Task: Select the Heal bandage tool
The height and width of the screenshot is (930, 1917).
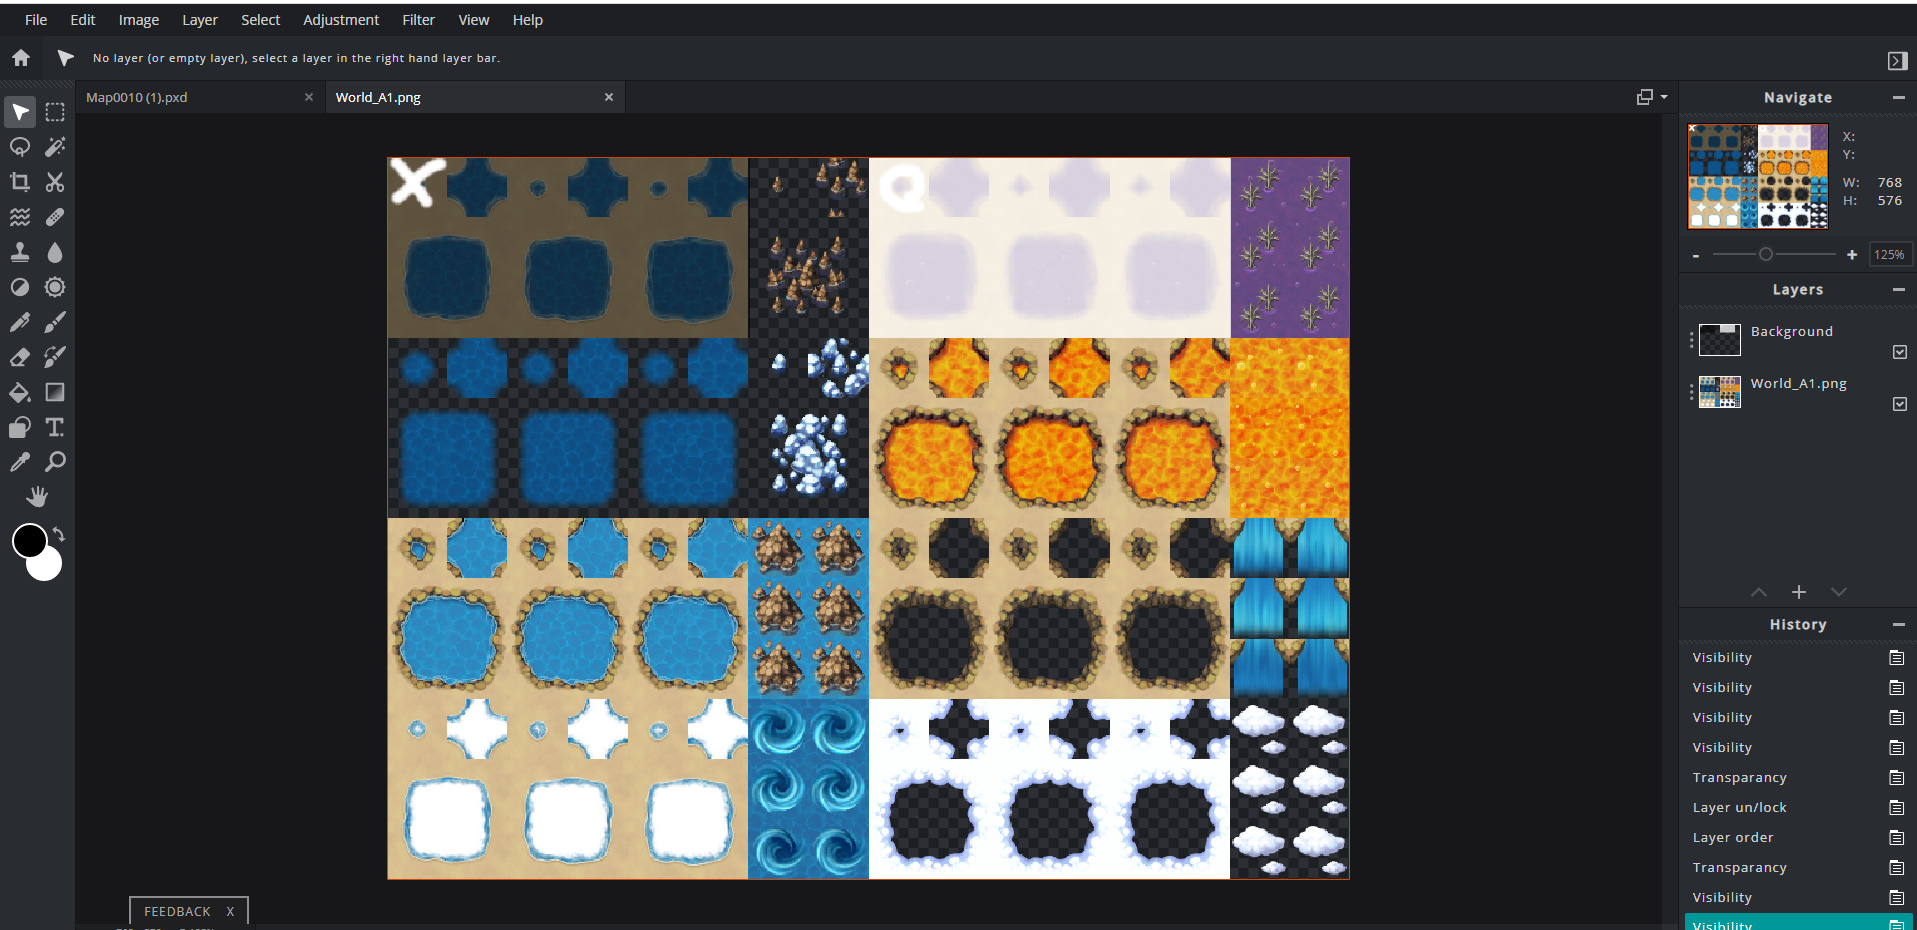Action: (x=55, y=217)
